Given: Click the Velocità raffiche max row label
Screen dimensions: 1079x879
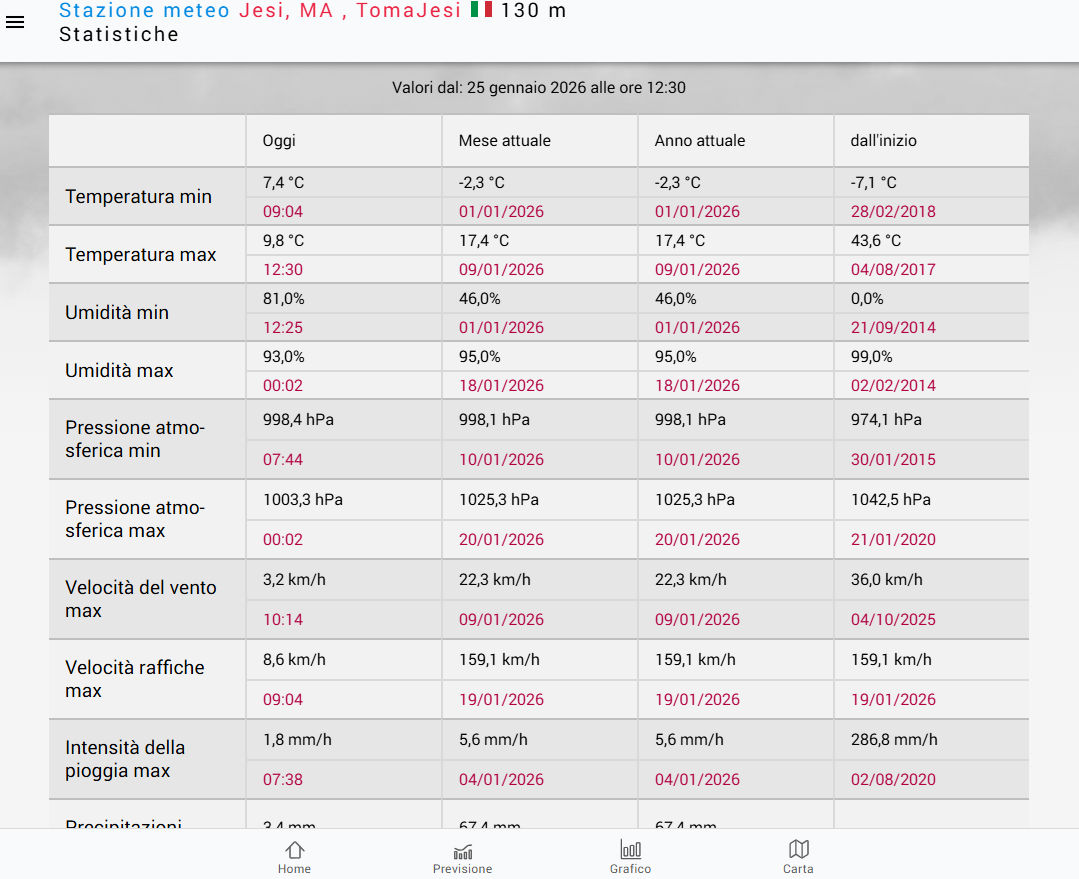Looking at the screenshot, I should click(x=134, y=679).
